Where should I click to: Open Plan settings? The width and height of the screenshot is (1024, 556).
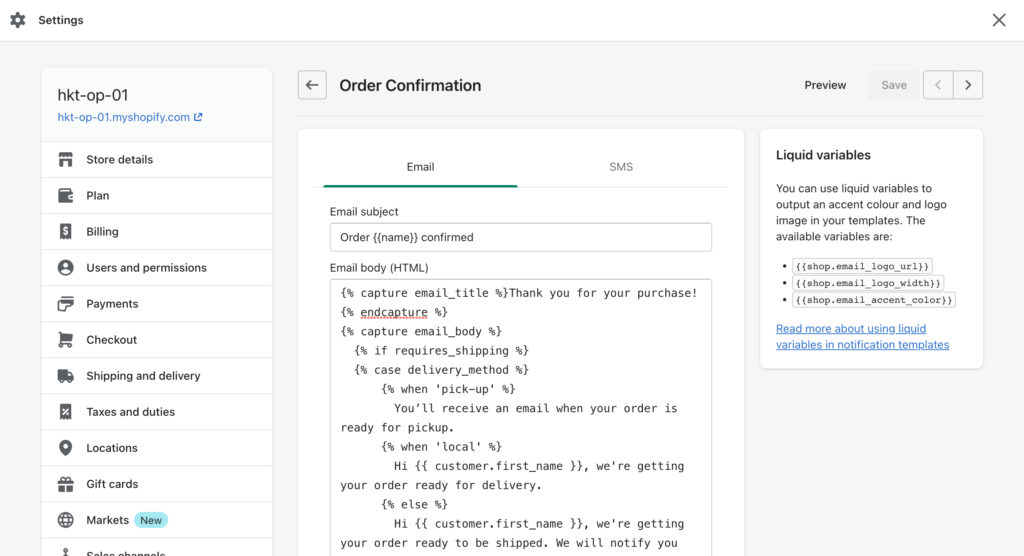click(x=157, y=195)
